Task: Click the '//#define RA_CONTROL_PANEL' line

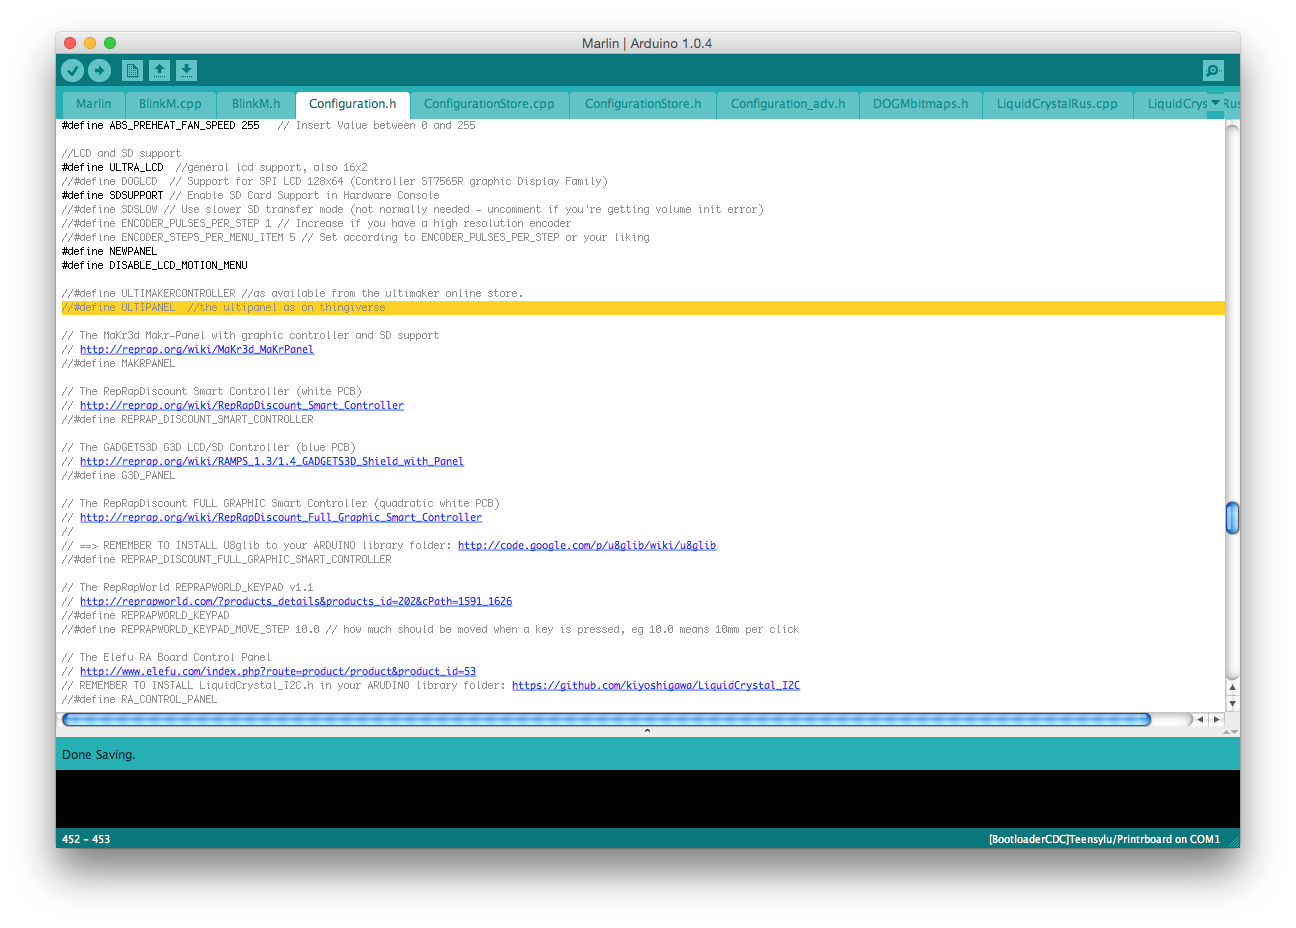Action: click(139, 700)
